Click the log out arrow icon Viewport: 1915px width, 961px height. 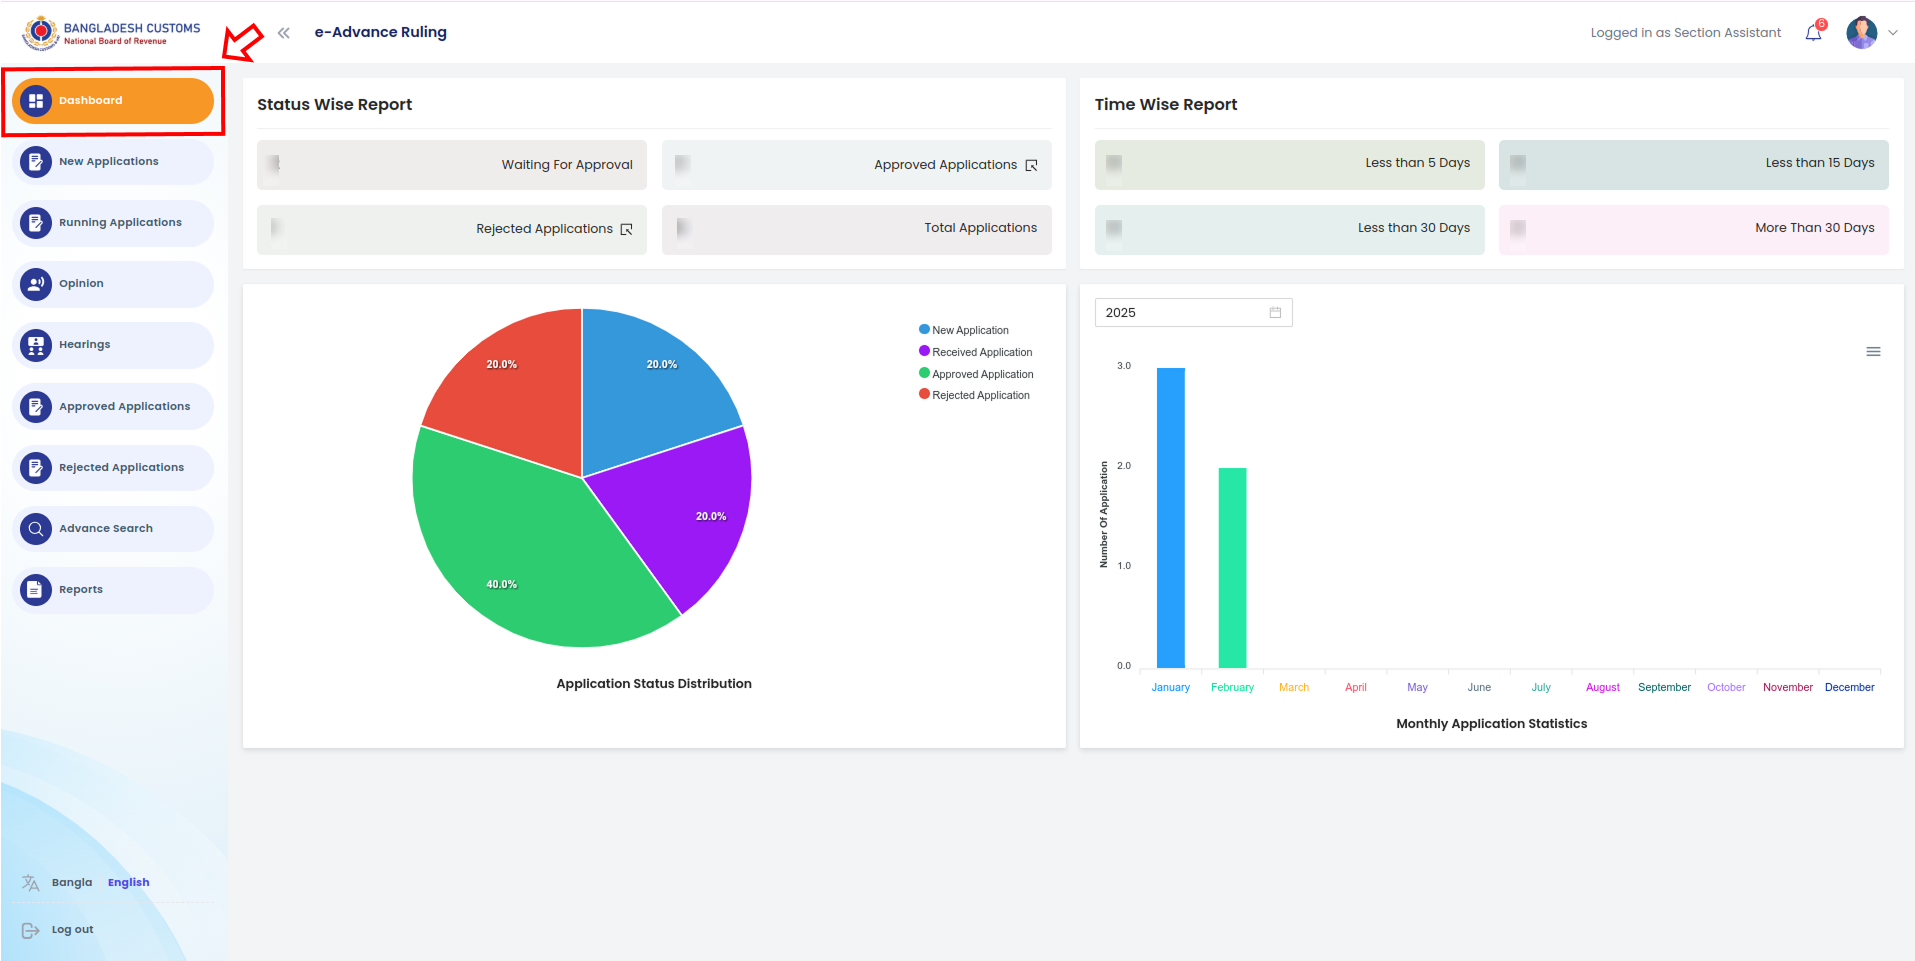tap(31, 930)
